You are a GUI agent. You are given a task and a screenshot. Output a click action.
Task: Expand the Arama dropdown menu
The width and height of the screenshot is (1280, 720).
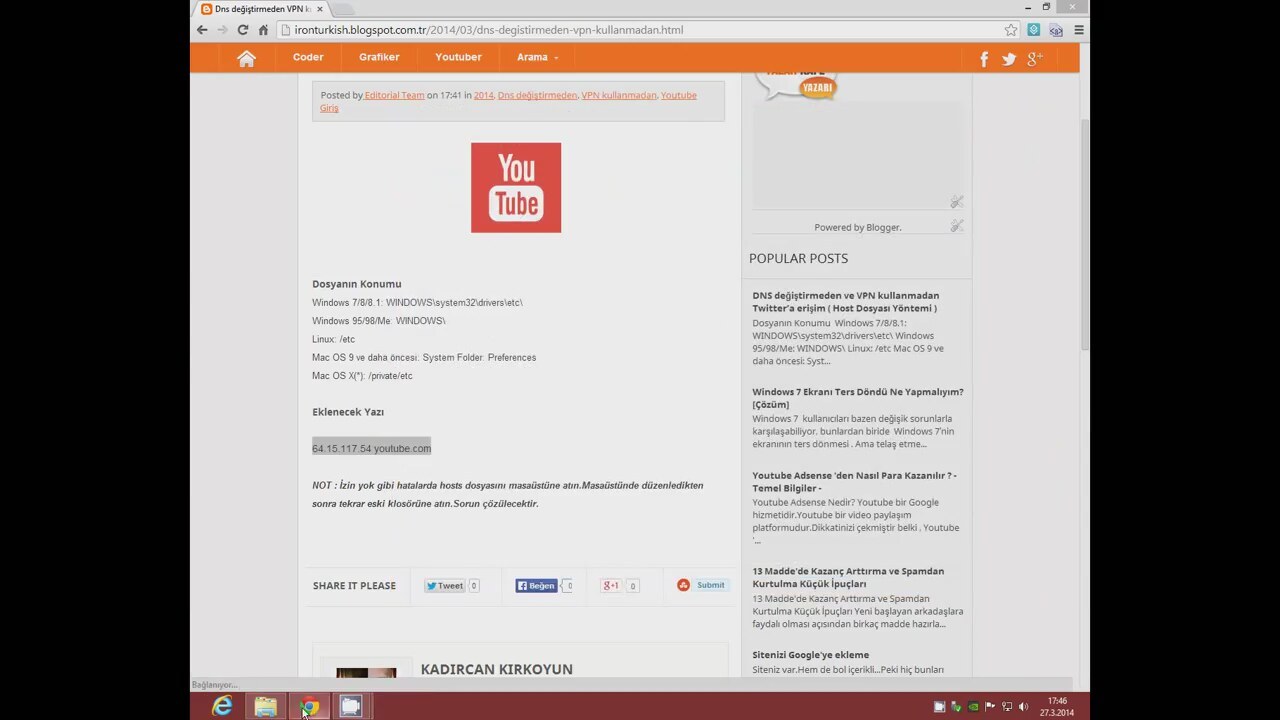pyautogui.click(x=538, y=57)
